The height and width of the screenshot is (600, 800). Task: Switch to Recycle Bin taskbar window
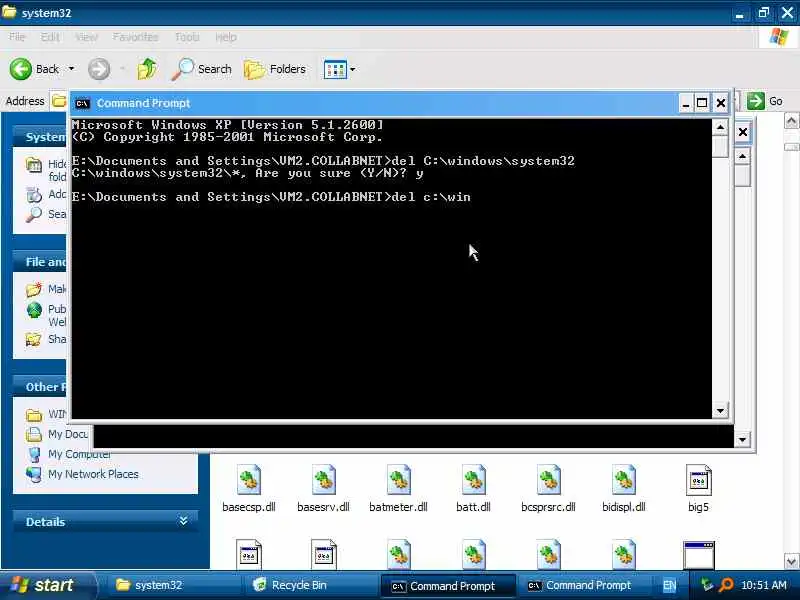(x=311, y=585)
